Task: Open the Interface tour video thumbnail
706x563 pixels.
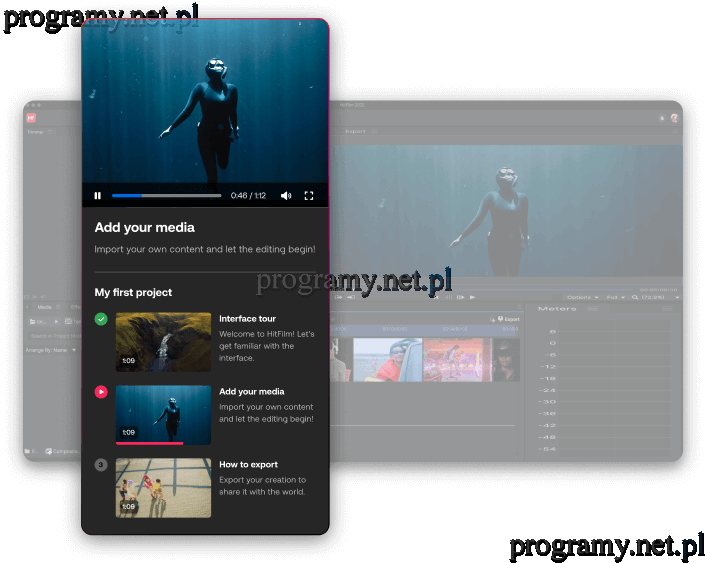Action: (x=163, y=342)
